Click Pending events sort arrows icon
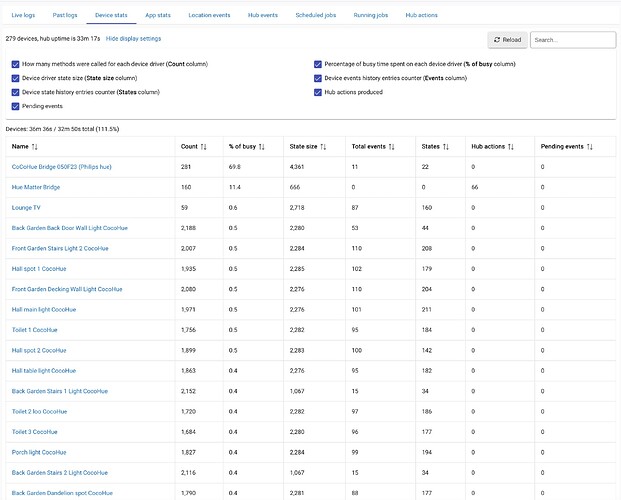This screenshot has height=500, width=621. coord(590,147)
